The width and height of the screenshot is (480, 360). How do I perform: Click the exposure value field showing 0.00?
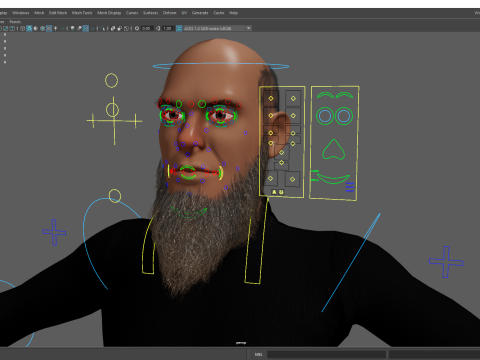click(147, 29)
